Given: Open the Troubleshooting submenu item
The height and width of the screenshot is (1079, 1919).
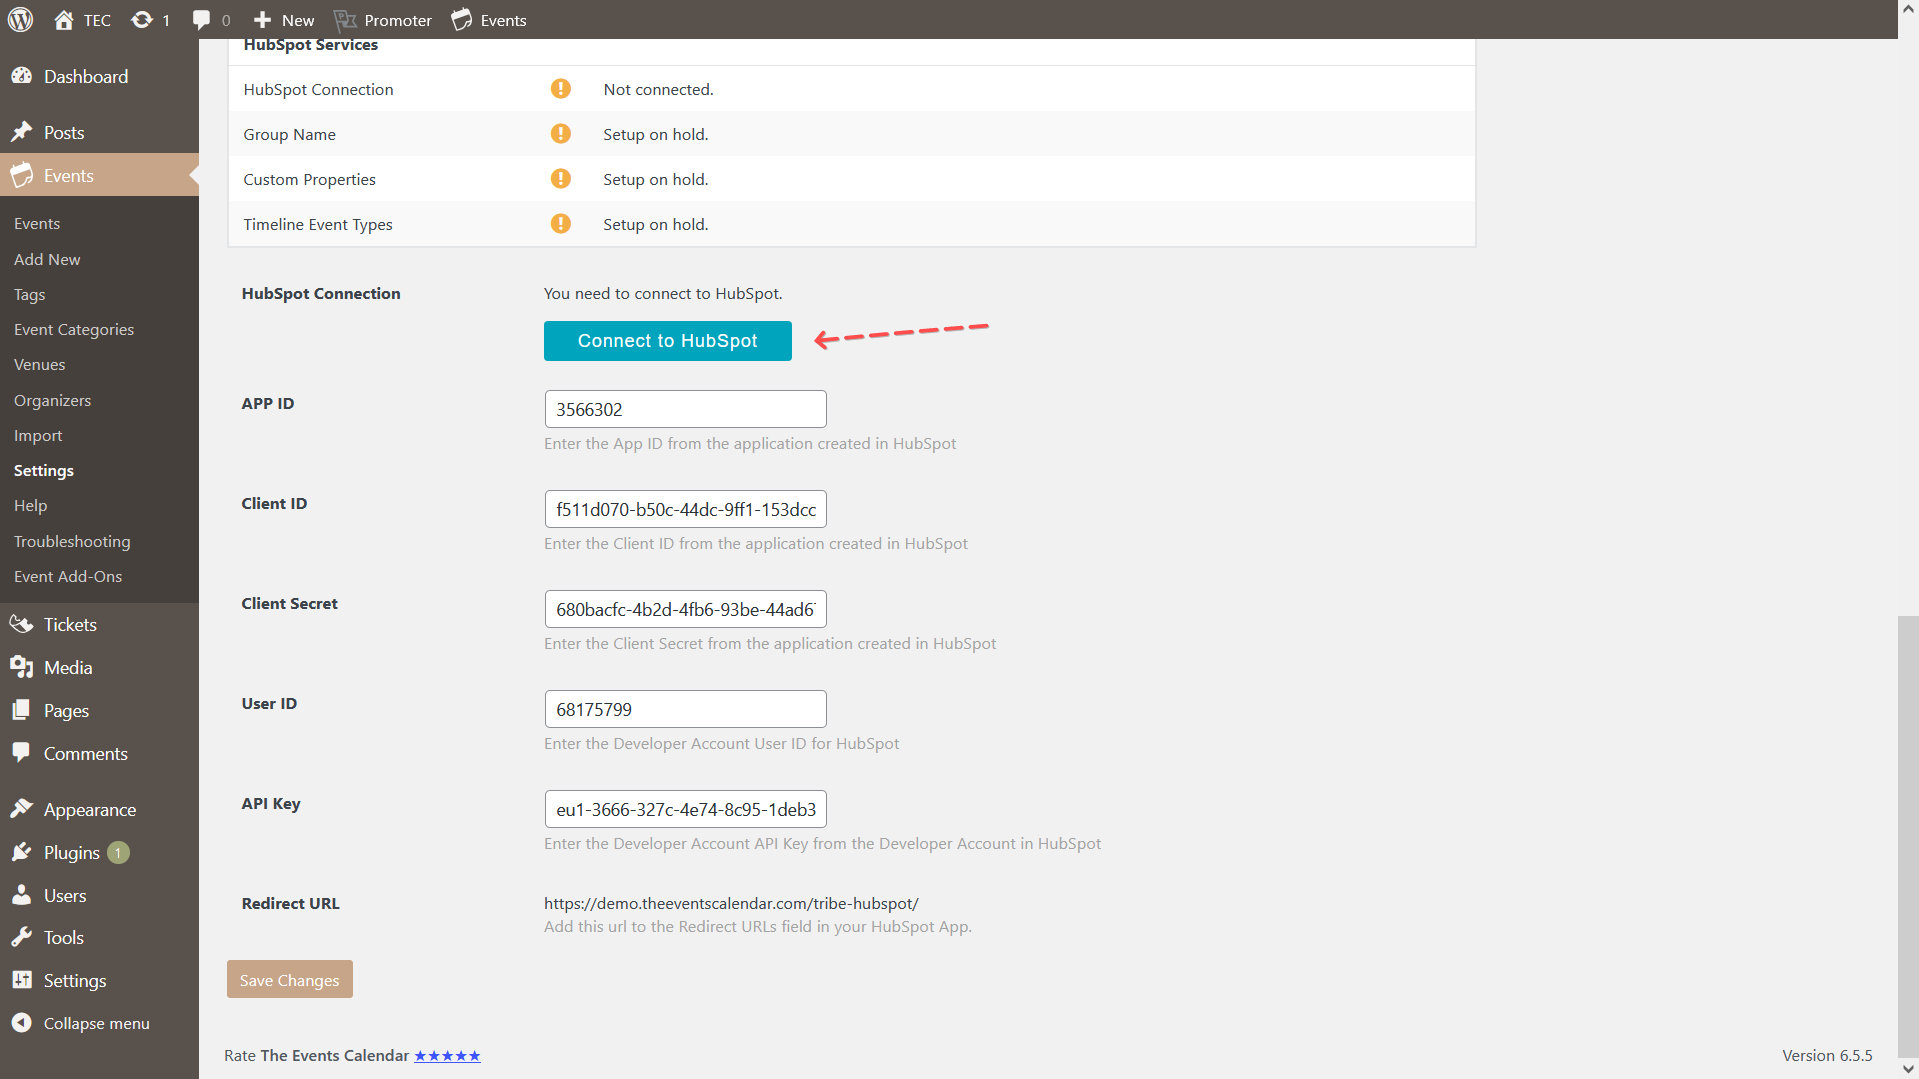Looking at the screenshot, I should click(72, 541).
